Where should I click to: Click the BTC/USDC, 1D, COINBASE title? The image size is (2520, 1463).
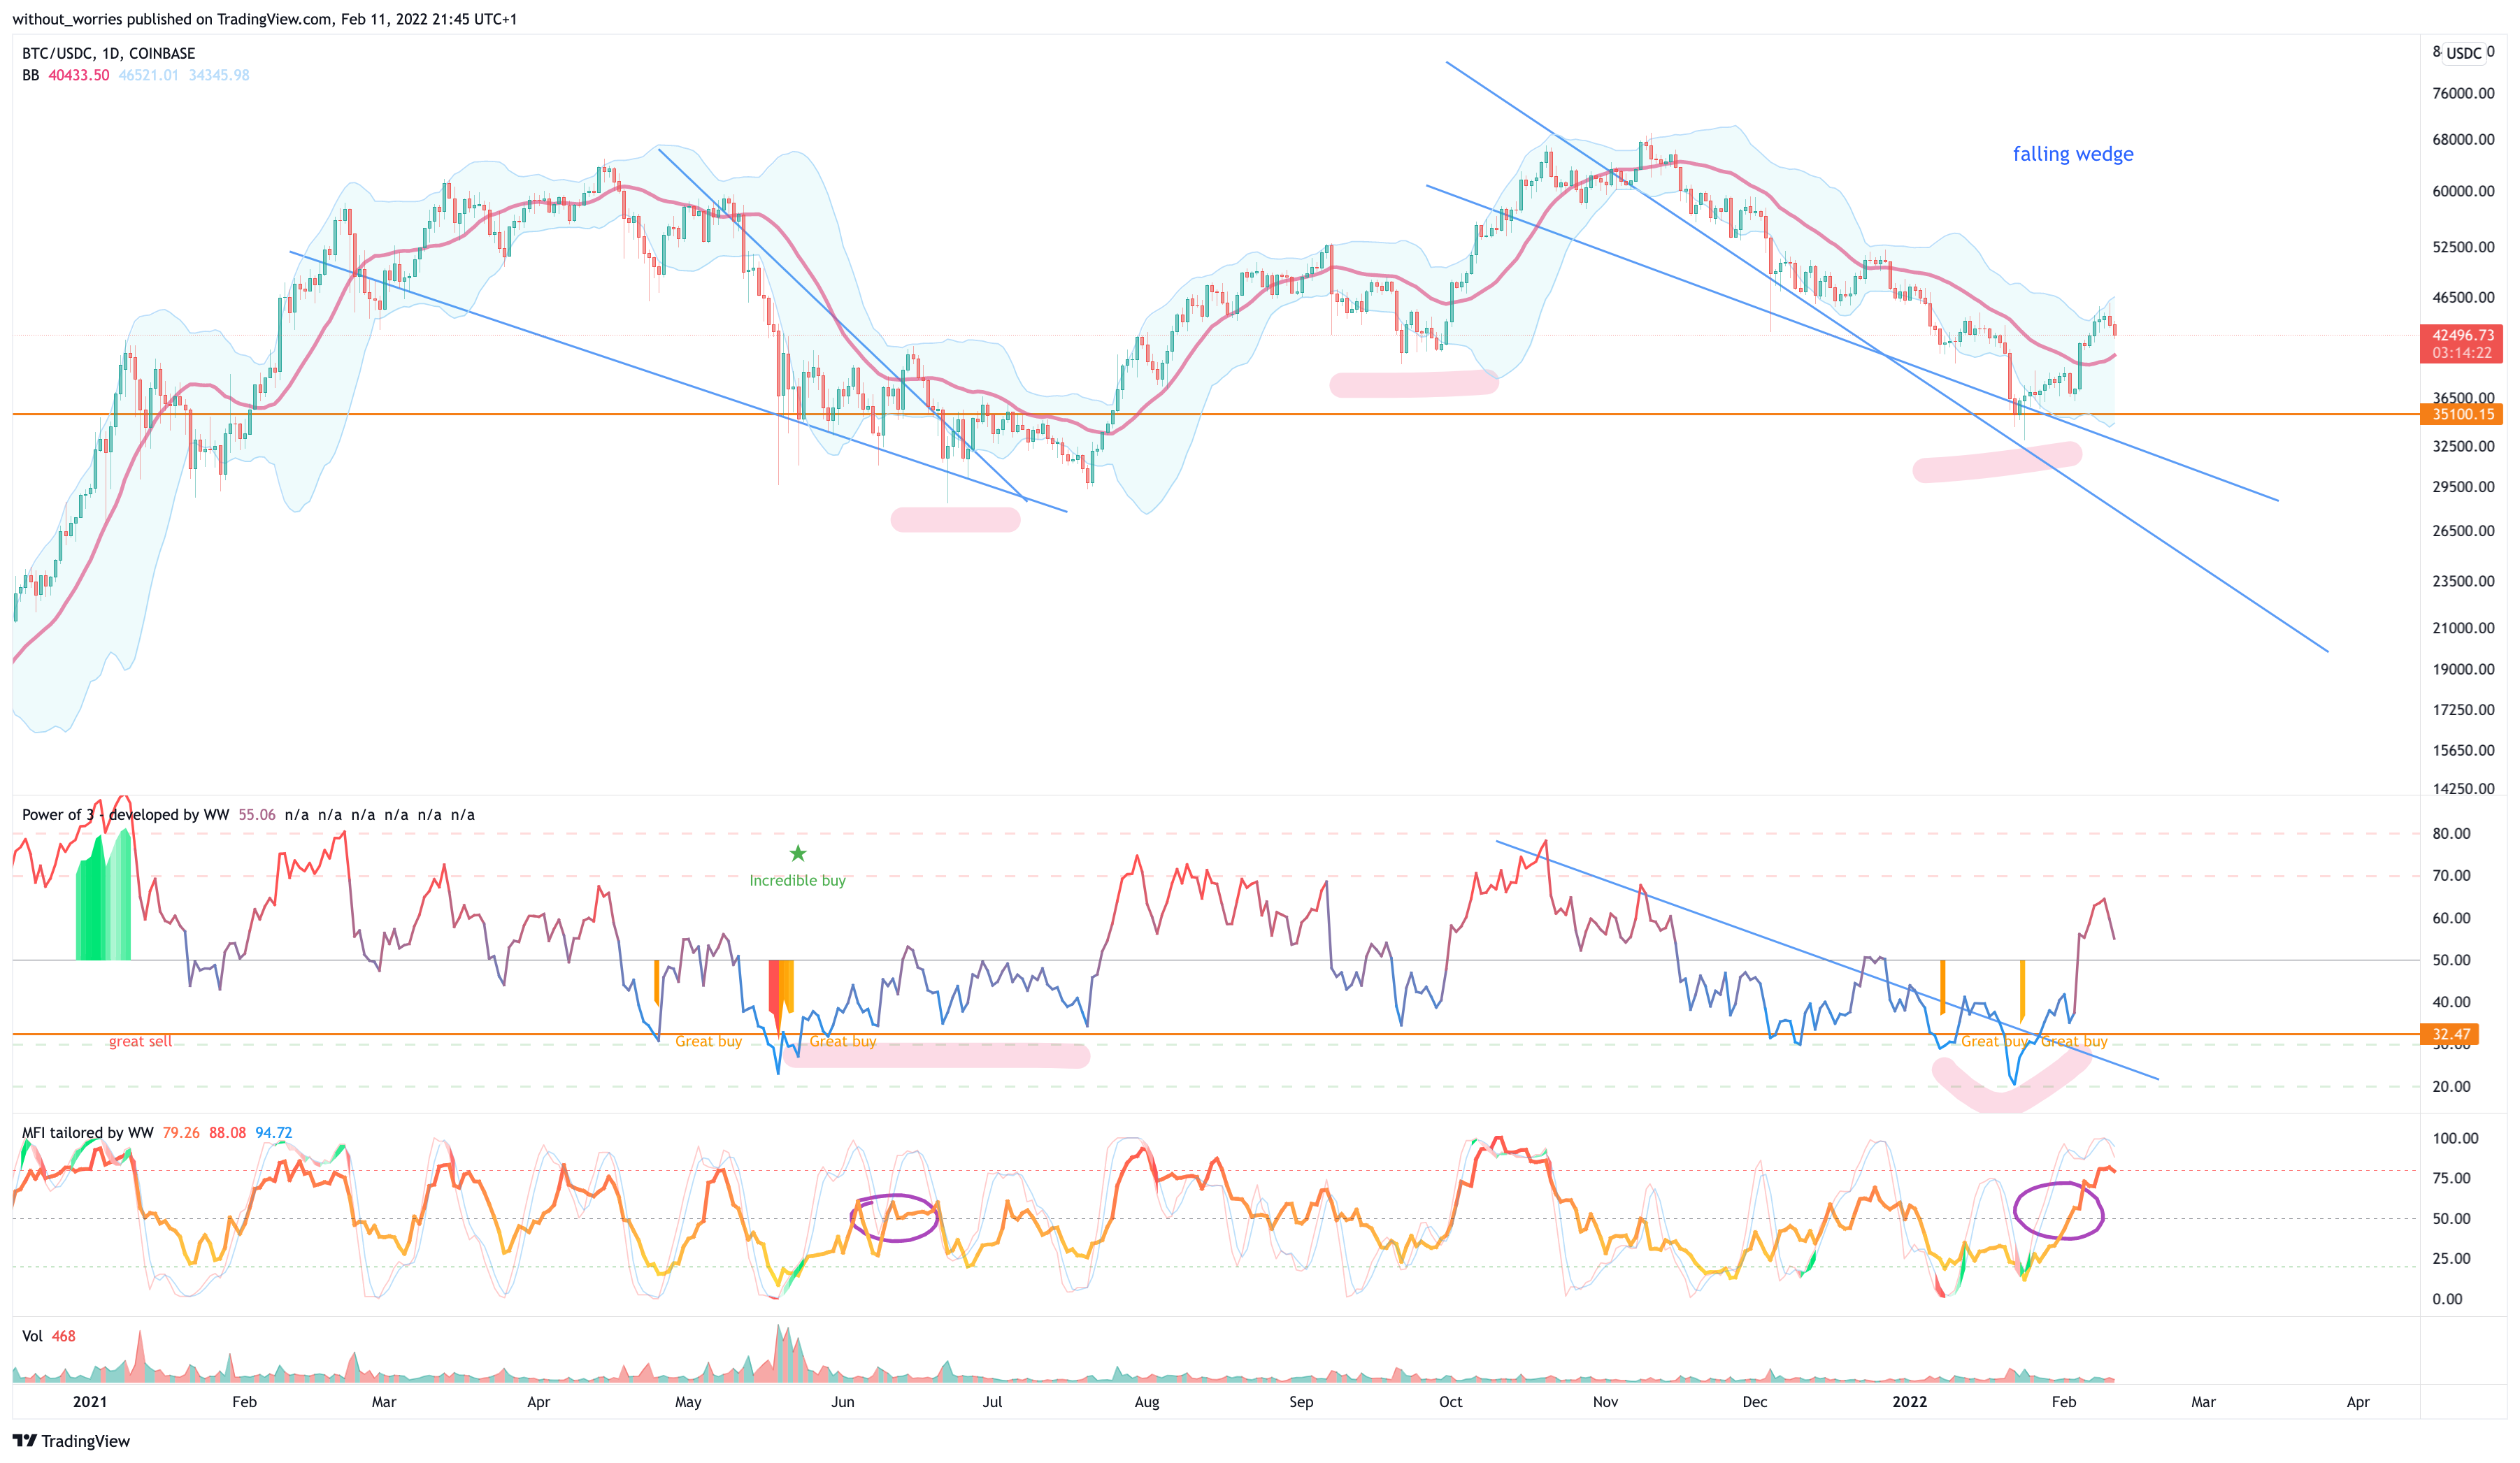tap(108, 53)
